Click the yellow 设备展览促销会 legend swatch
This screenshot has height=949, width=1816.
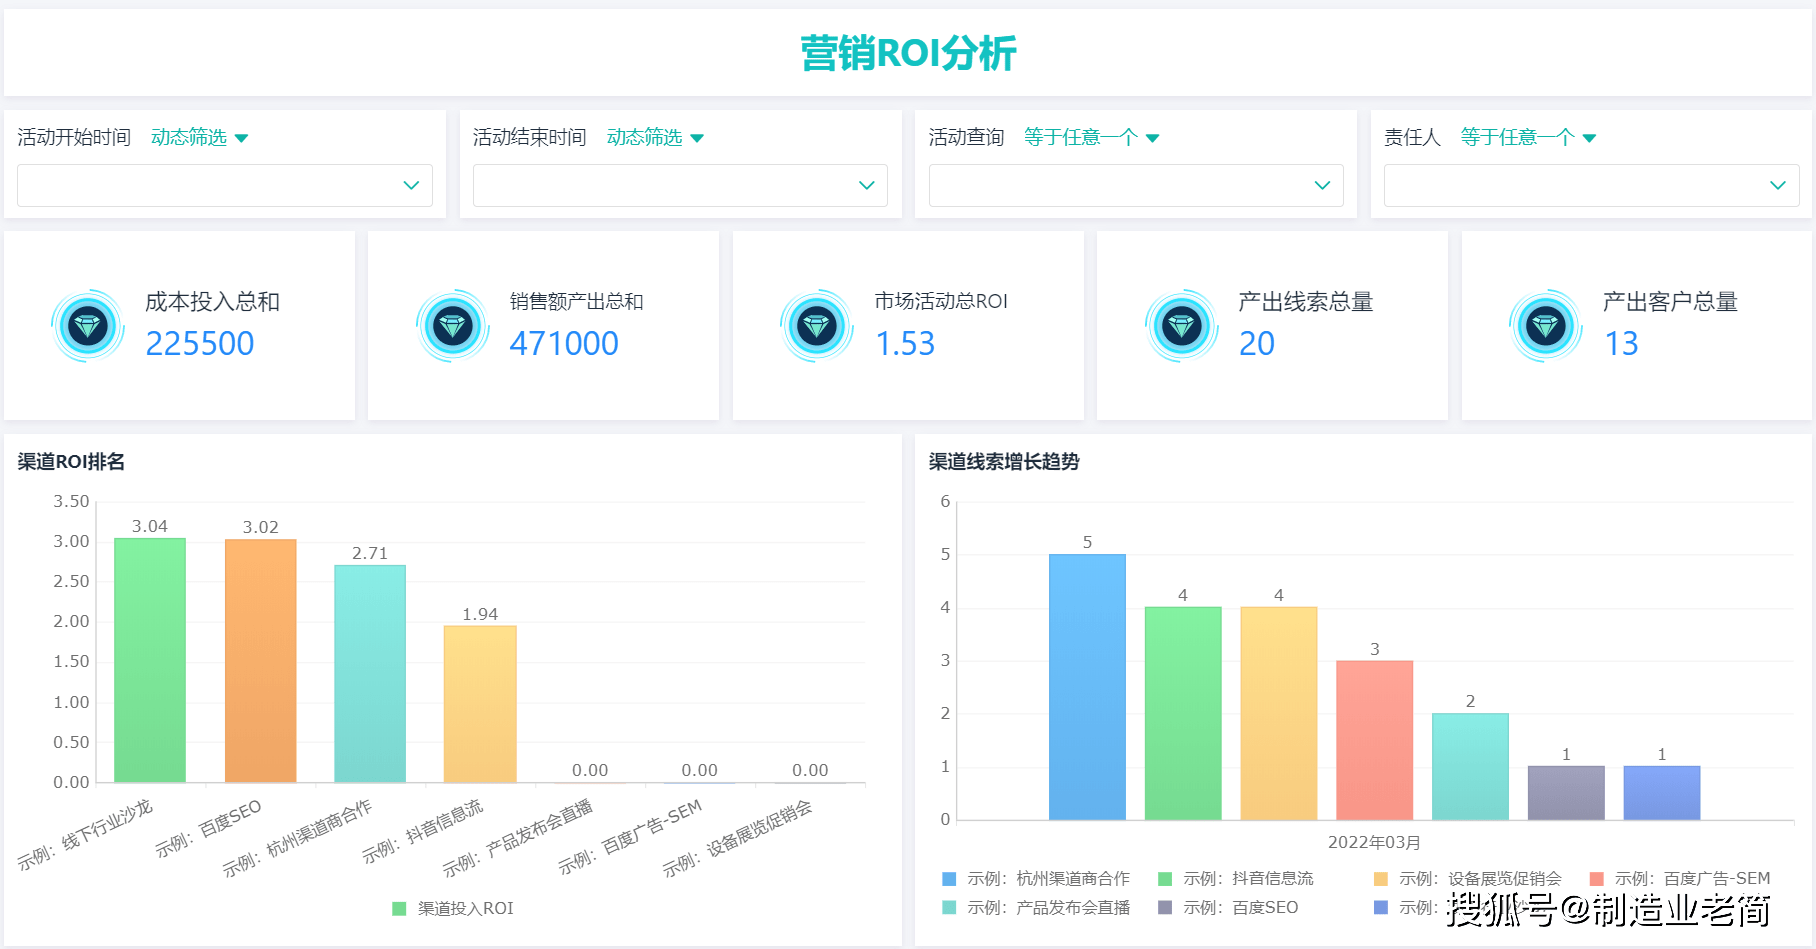coord(1380,878)
